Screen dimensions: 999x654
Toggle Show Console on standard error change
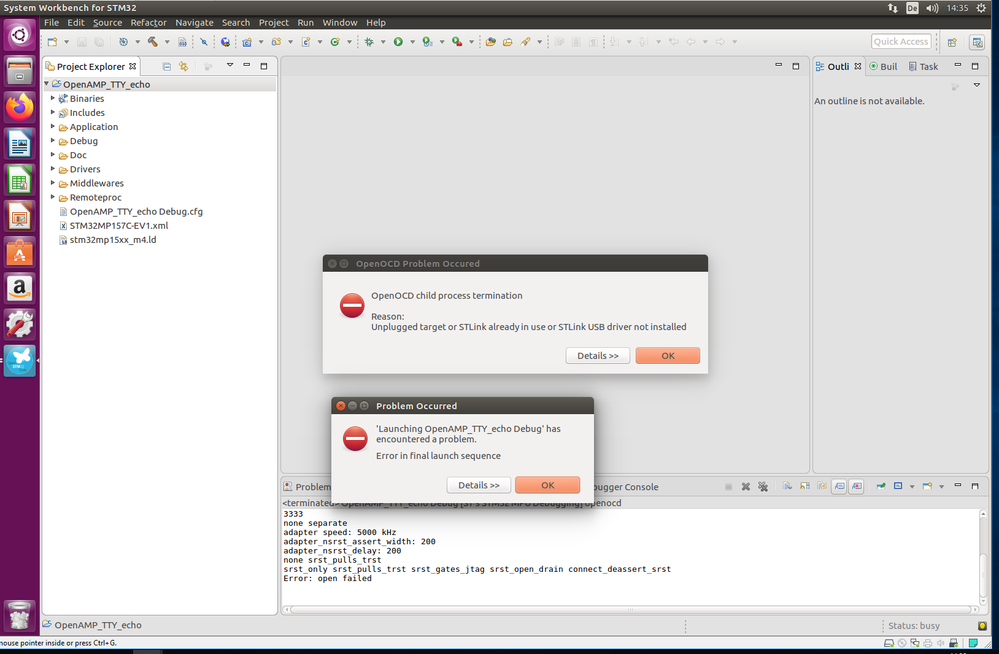857,486
